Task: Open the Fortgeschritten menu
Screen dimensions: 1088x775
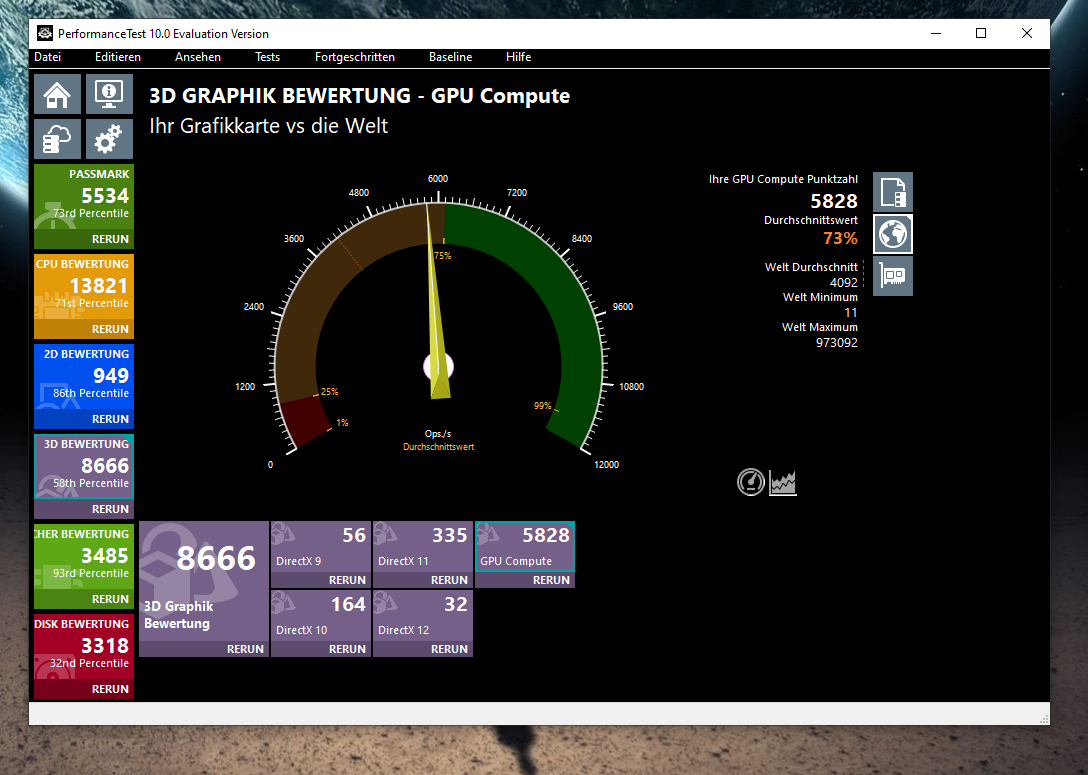Action: click(x=355, y=57)
